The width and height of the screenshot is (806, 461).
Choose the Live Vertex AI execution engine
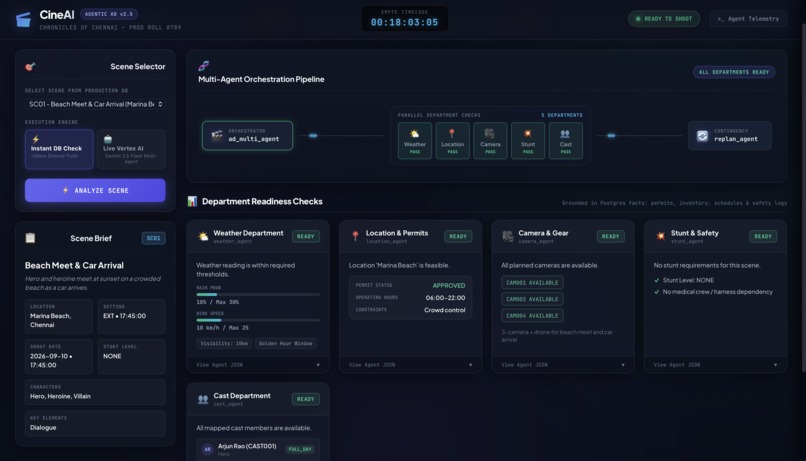coord(131,149)
